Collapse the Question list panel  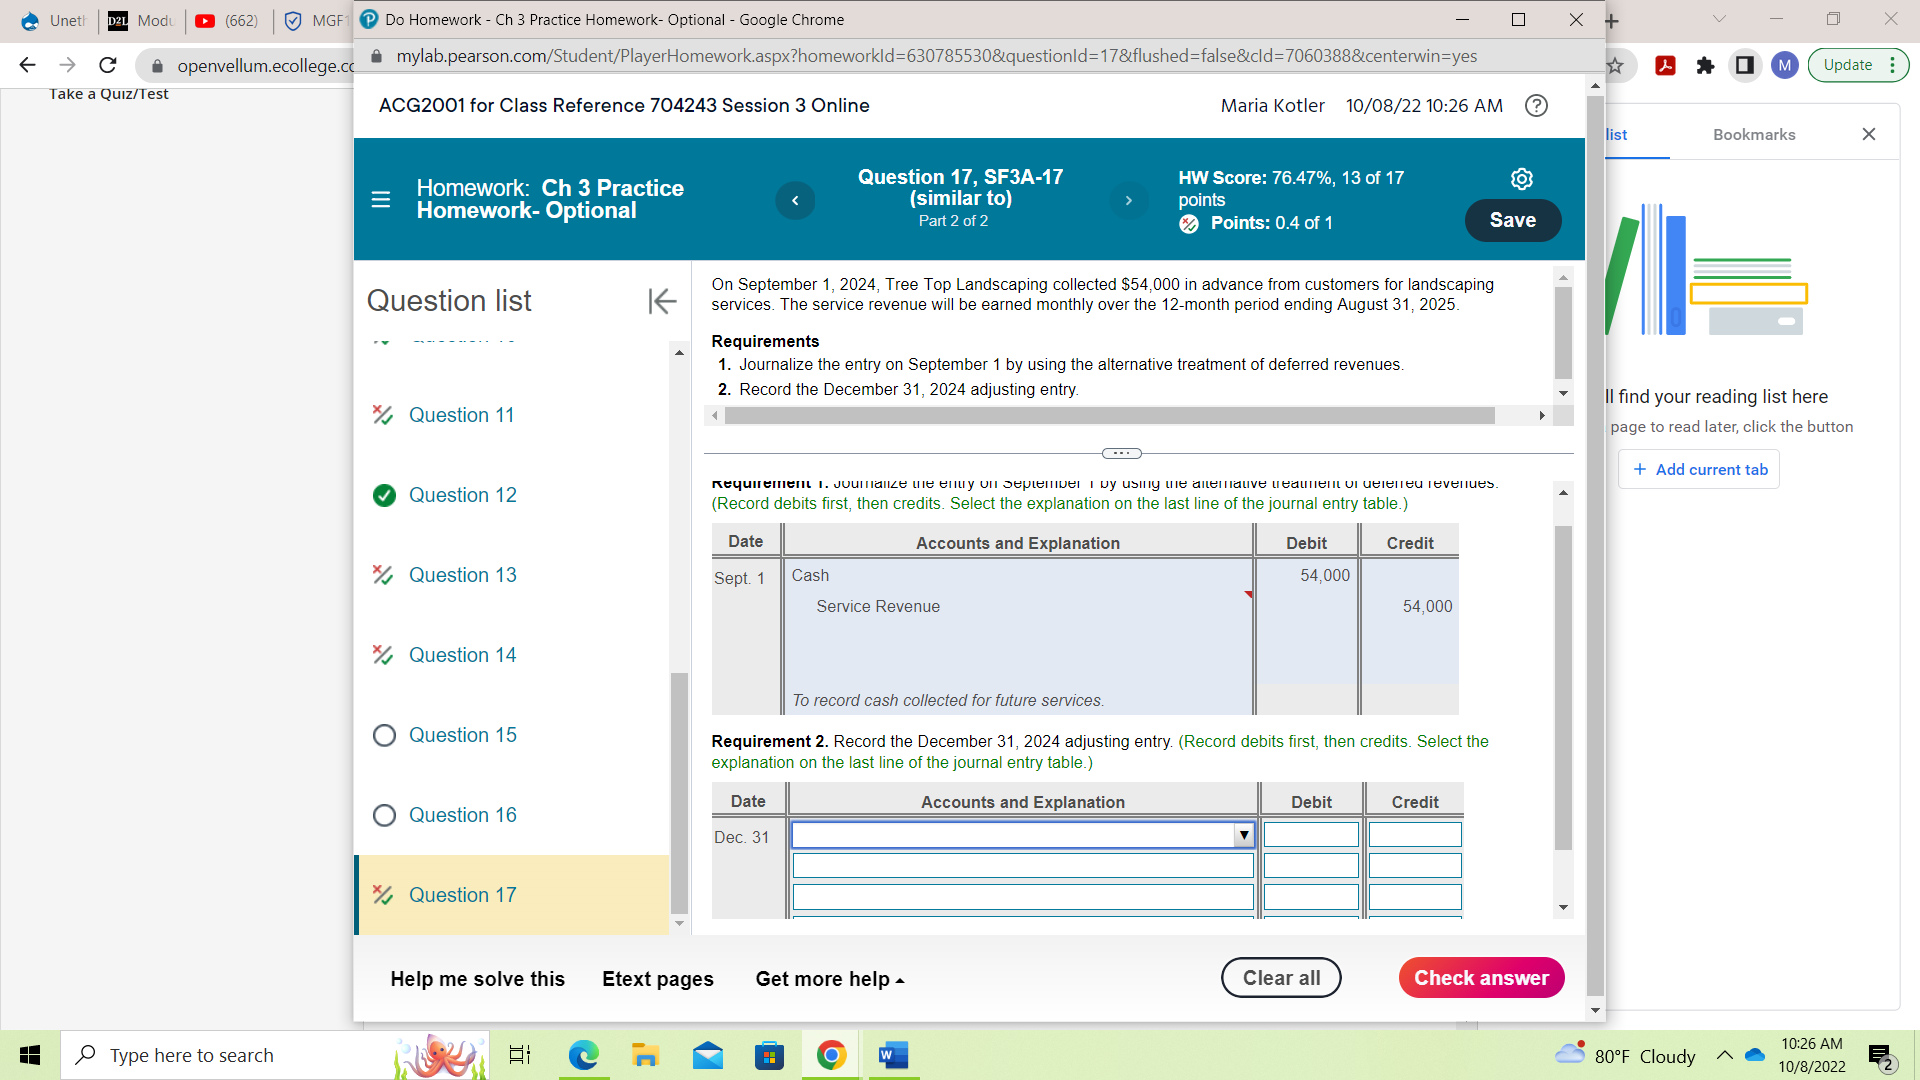pyautogui.click(x=662, y=301)
